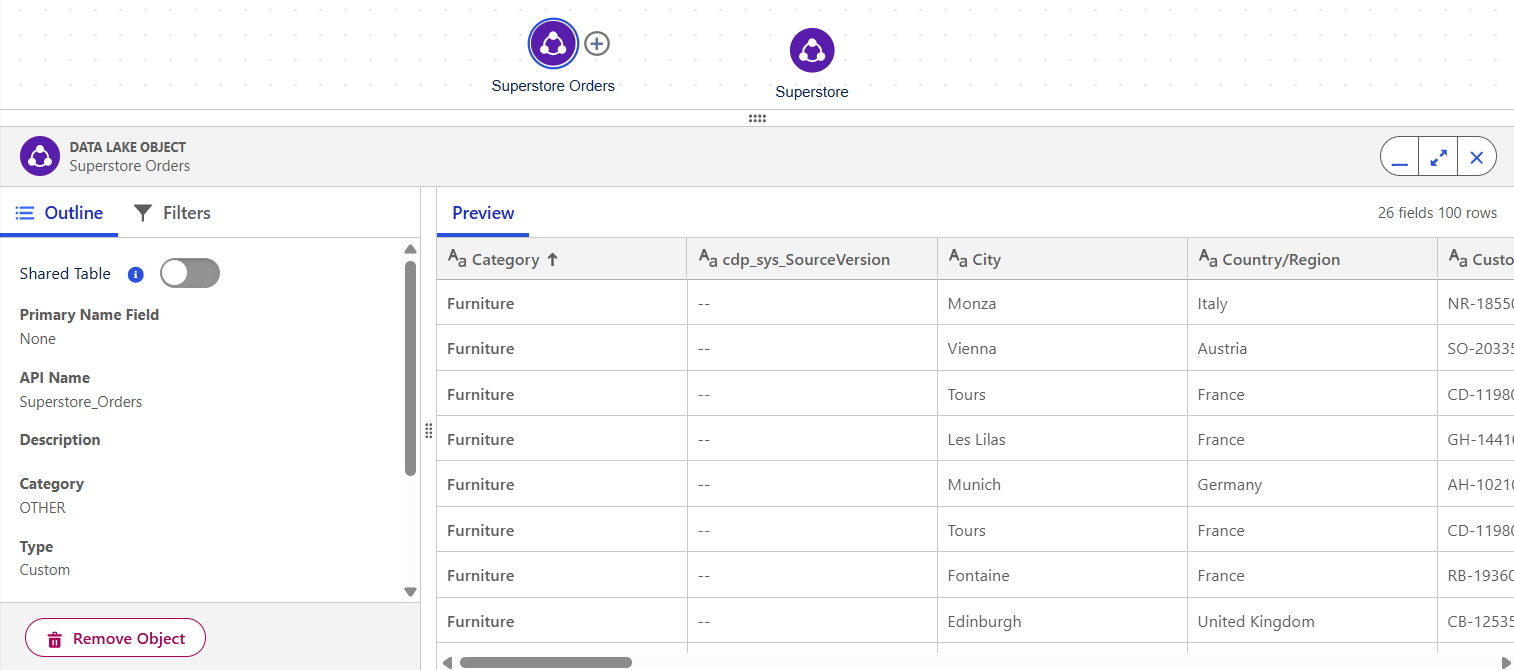The image size is (1514, 670).
Task: Click the OTHER category value
Action: (x=43, y=508)
